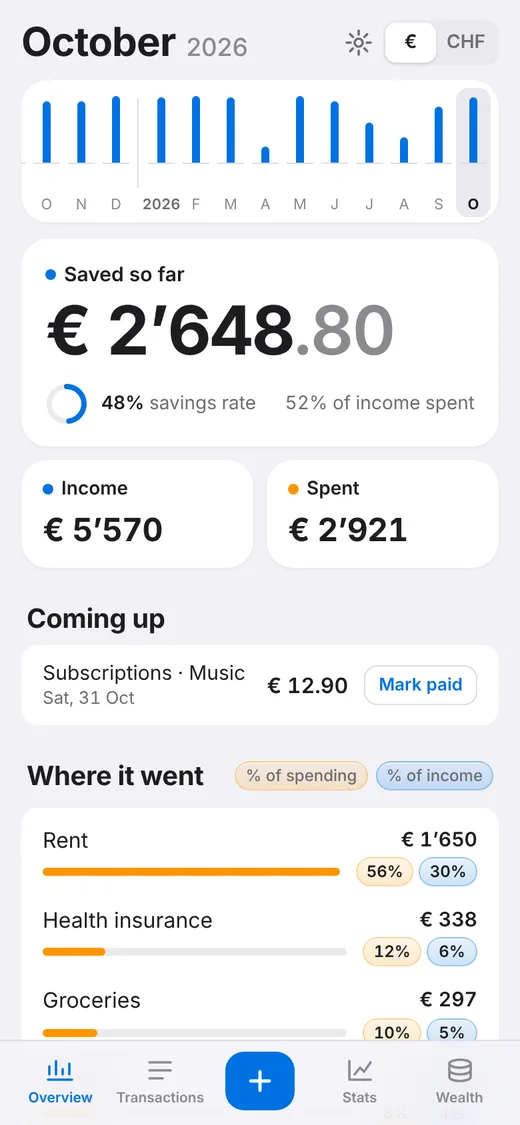Switch currency to € euro
This screenshot has height=1125, width=520.
[x=410, y=42]
